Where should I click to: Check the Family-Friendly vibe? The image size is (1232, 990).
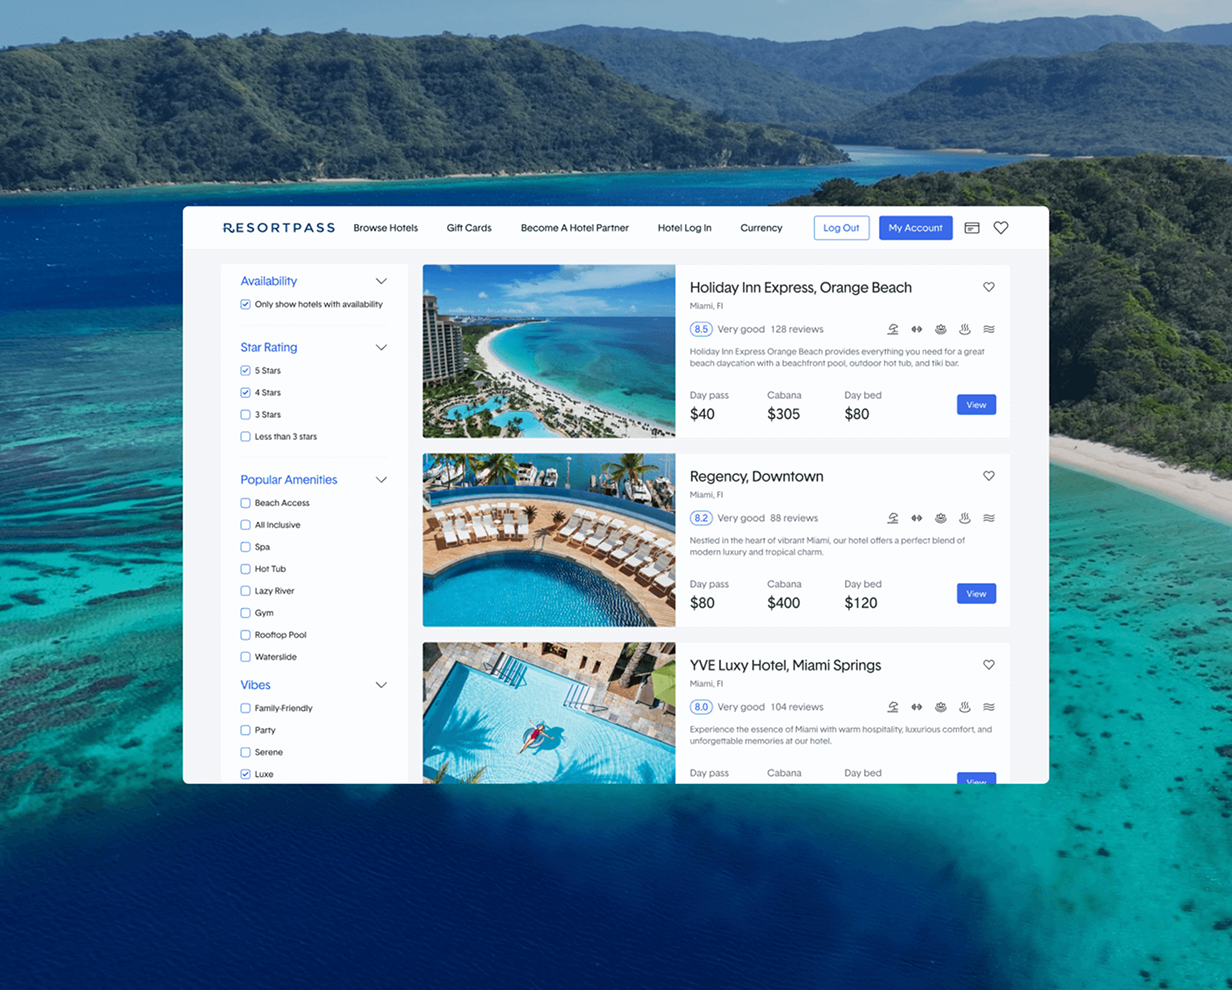(245, 708)
